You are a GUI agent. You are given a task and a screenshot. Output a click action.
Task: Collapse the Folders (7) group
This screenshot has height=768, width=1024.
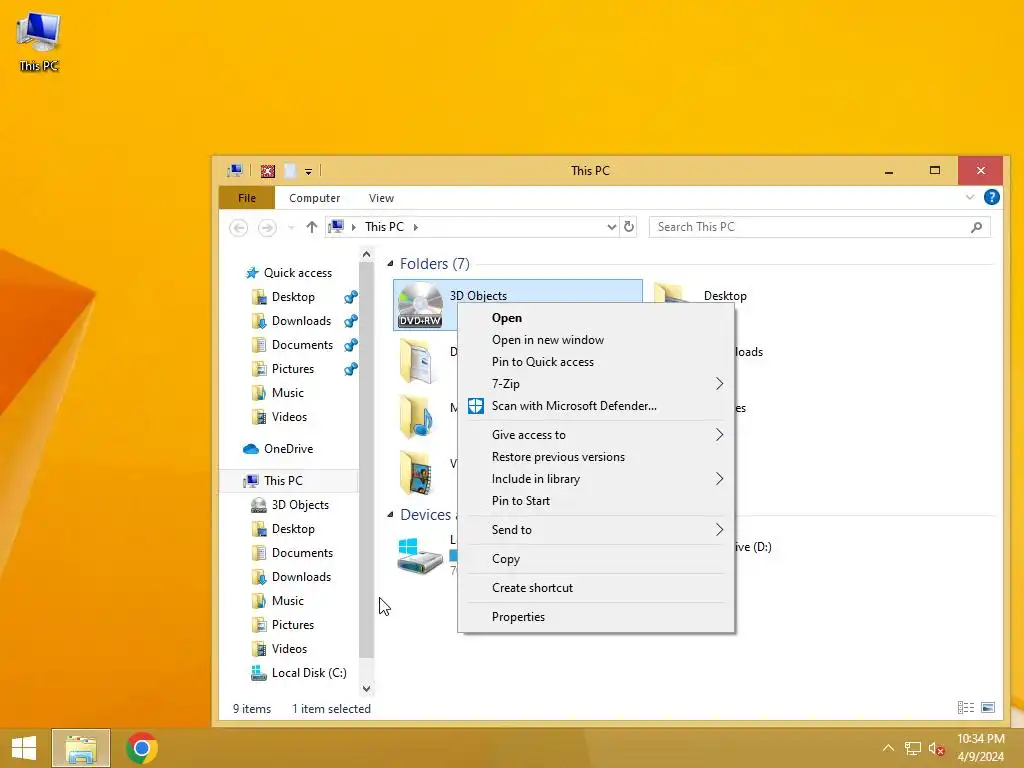tap(390, 263)
